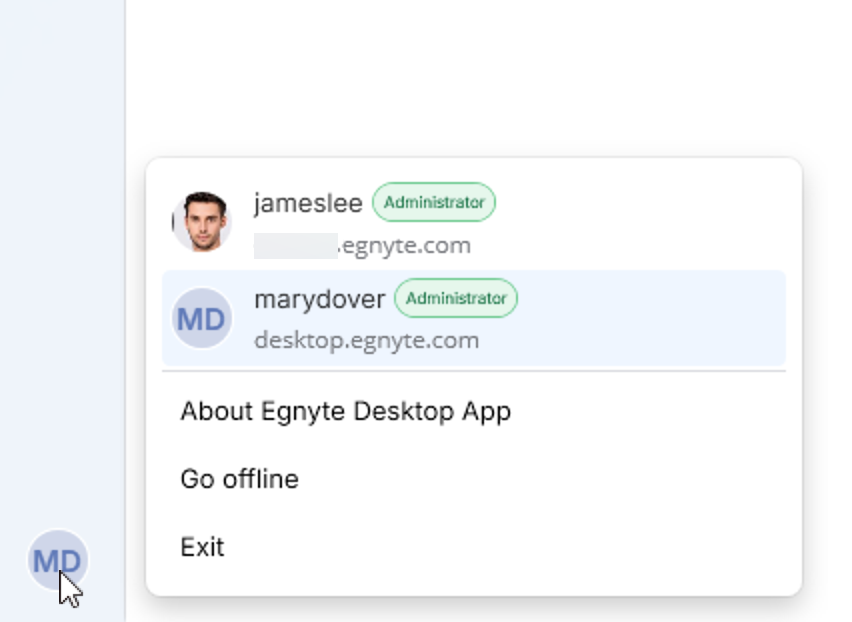Image resolution: width=852 pixels, height=622 pixels.
Task: Select the MD avatar in the marydover row
Action: tap(202, 318)
